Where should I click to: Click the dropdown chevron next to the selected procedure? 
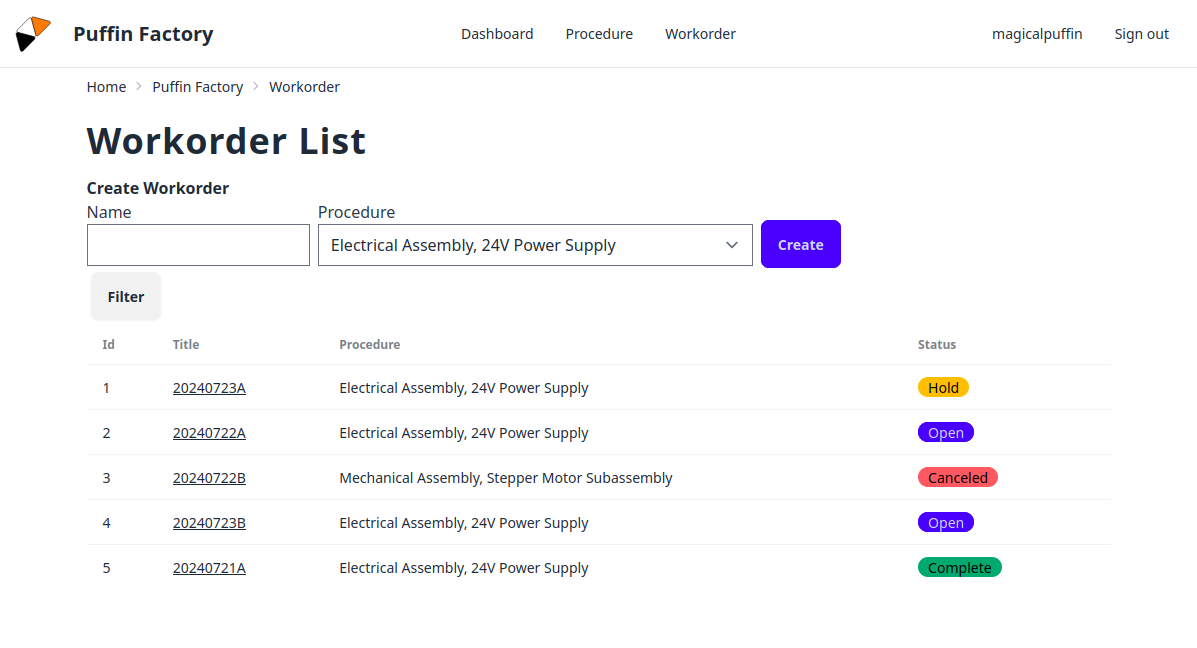pos(731,244)
